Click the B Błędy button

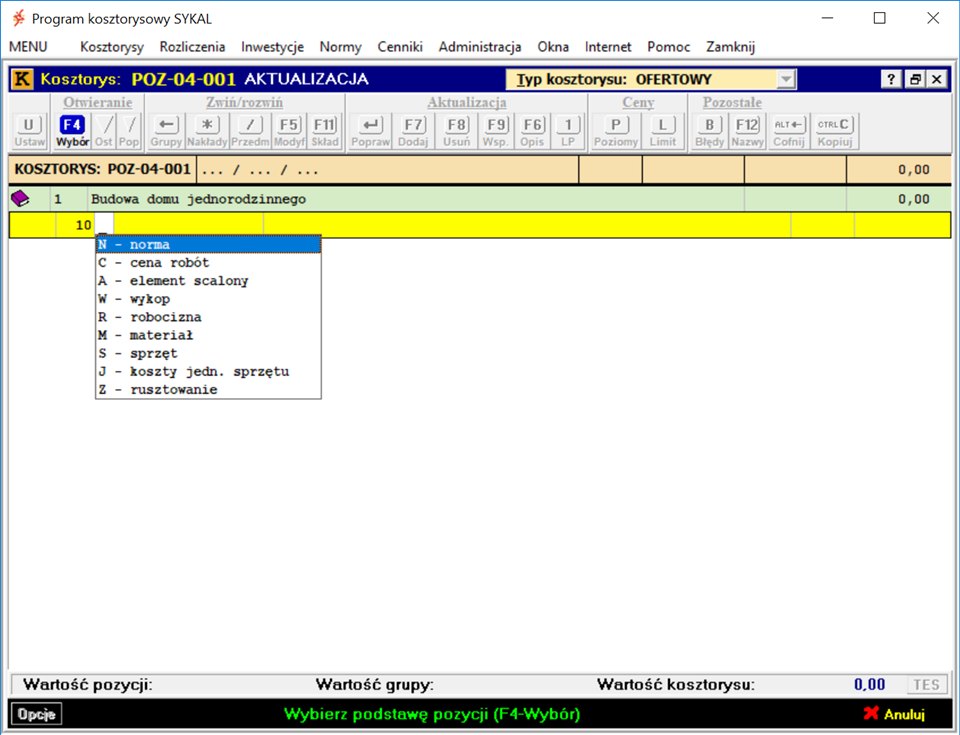(x=710, y=131)
